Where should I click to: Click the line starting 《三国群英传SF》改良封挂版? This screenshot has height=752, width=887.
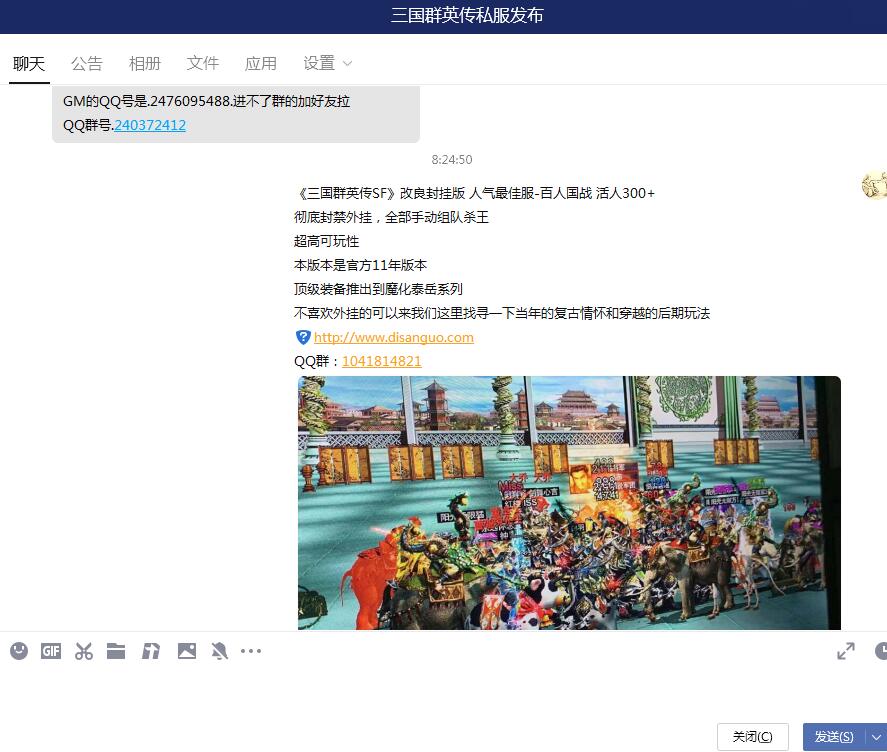(475, 193)
